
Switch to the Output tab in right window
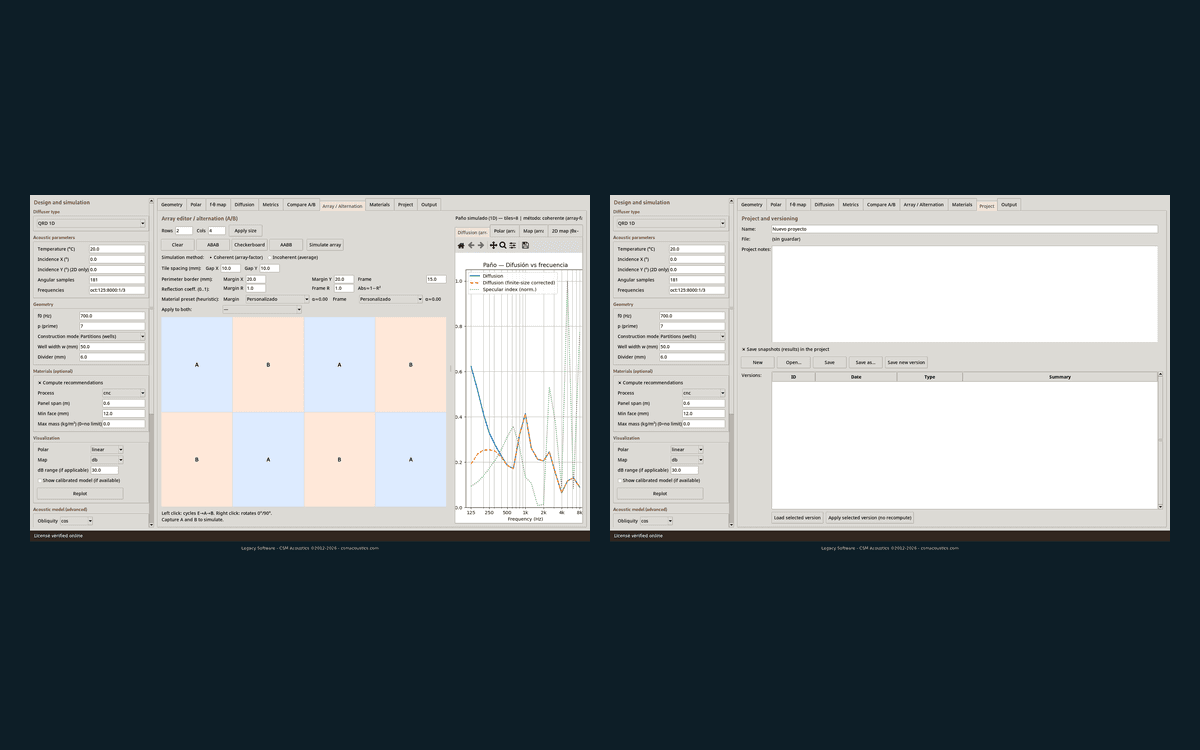(1009, 205)
